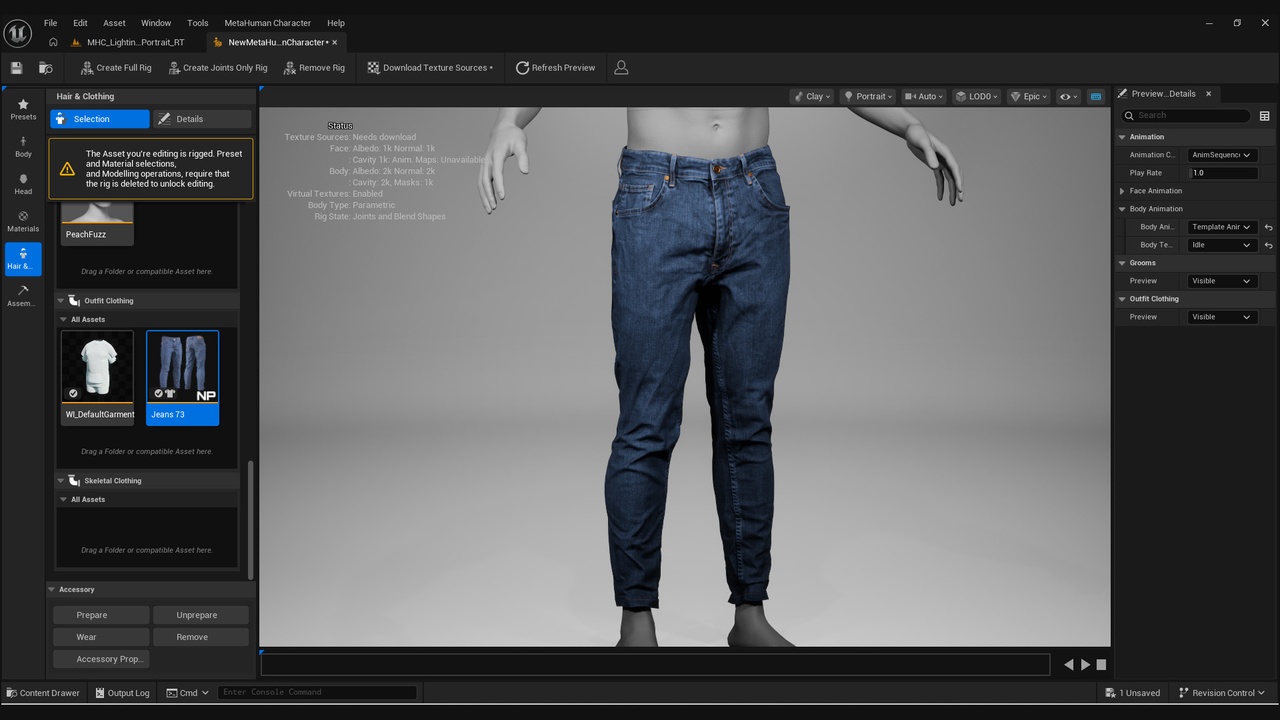Screen dimensions: 1280x720
Task: Close the Preview Details panel tab
Action: point(1208,94)
